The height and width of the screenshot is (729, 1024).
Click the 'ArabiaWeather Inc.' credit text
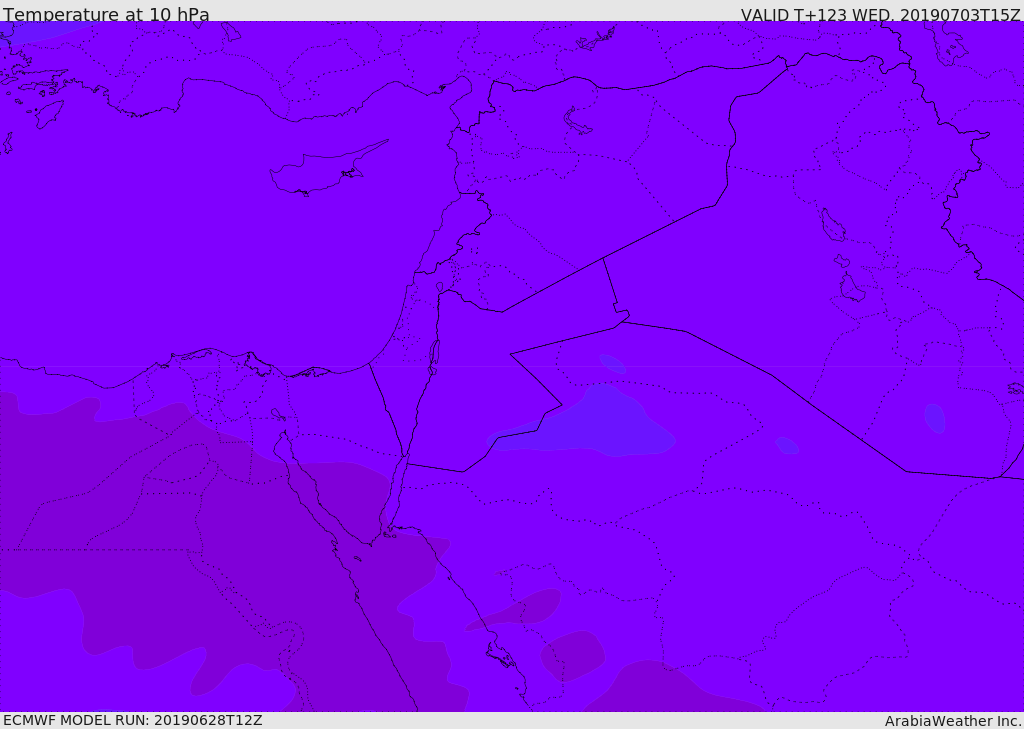click(x=953, y=721)
